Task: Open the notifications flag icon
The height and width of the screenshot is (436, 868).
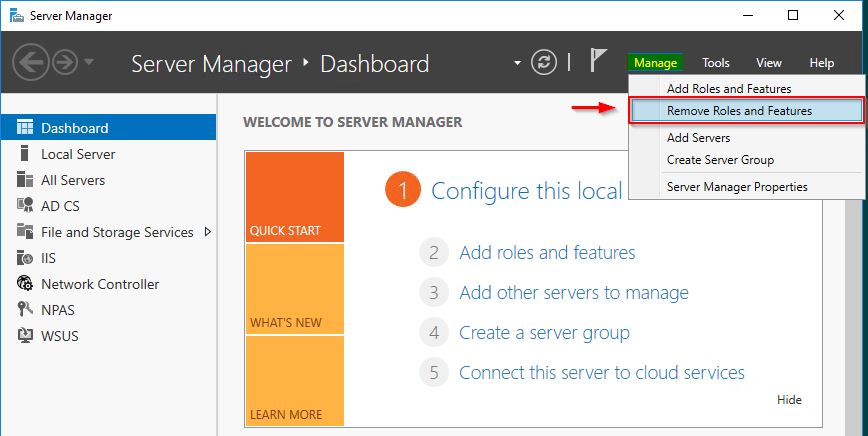Action: click(598, 60)
